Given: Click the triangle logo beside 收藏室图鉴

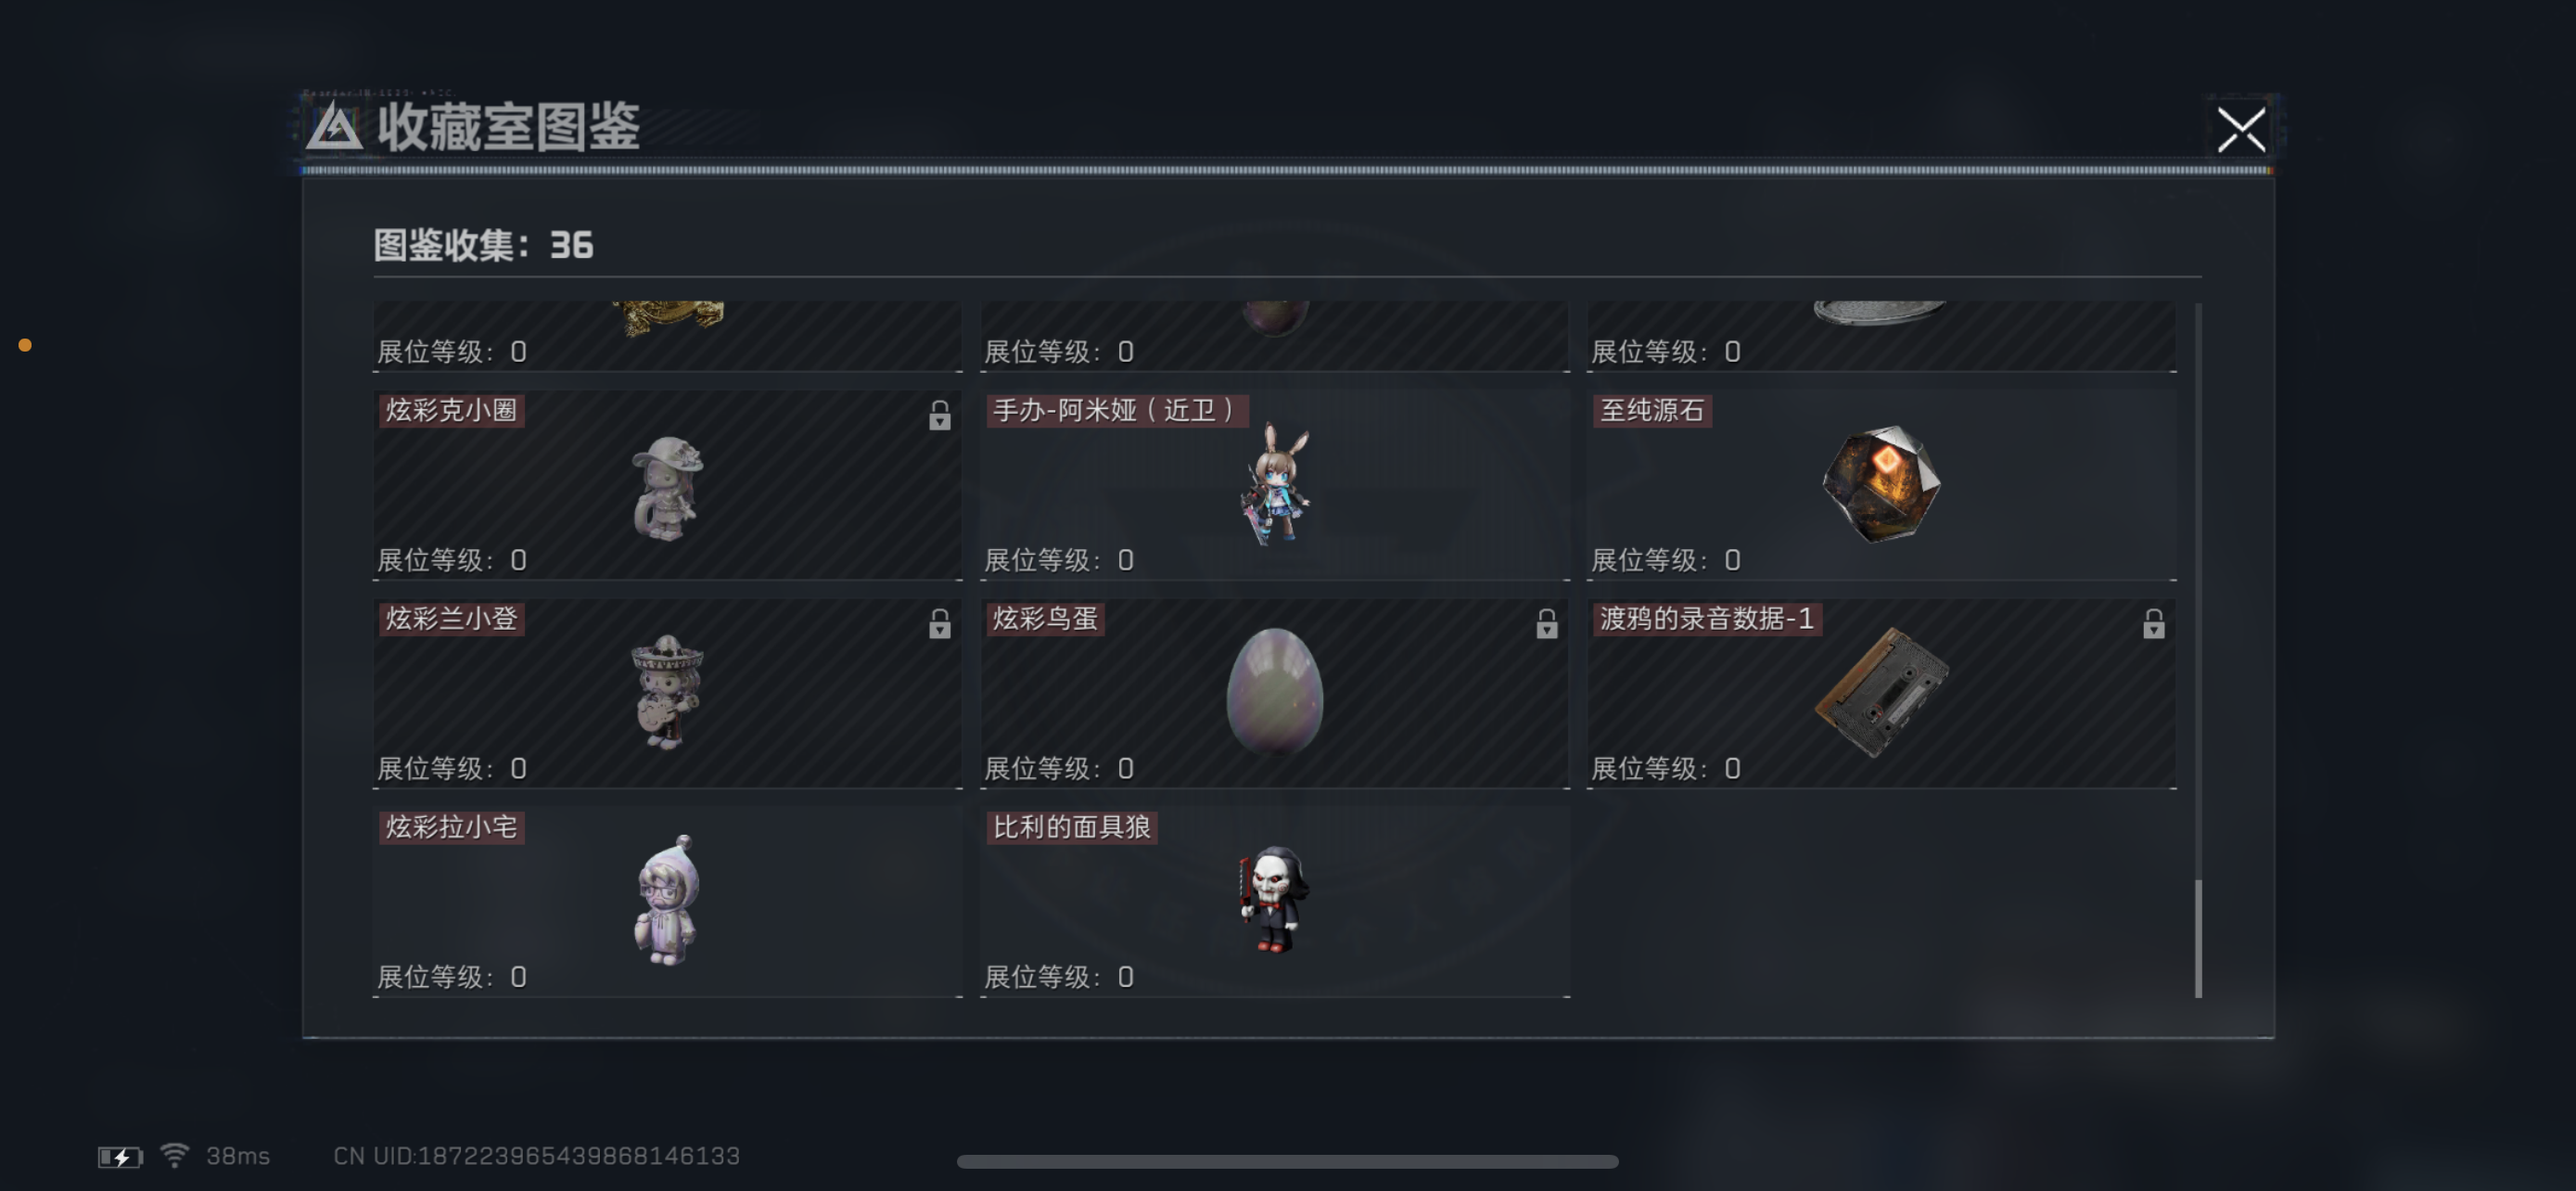Looking at the screenshot, I should (333, 128).
